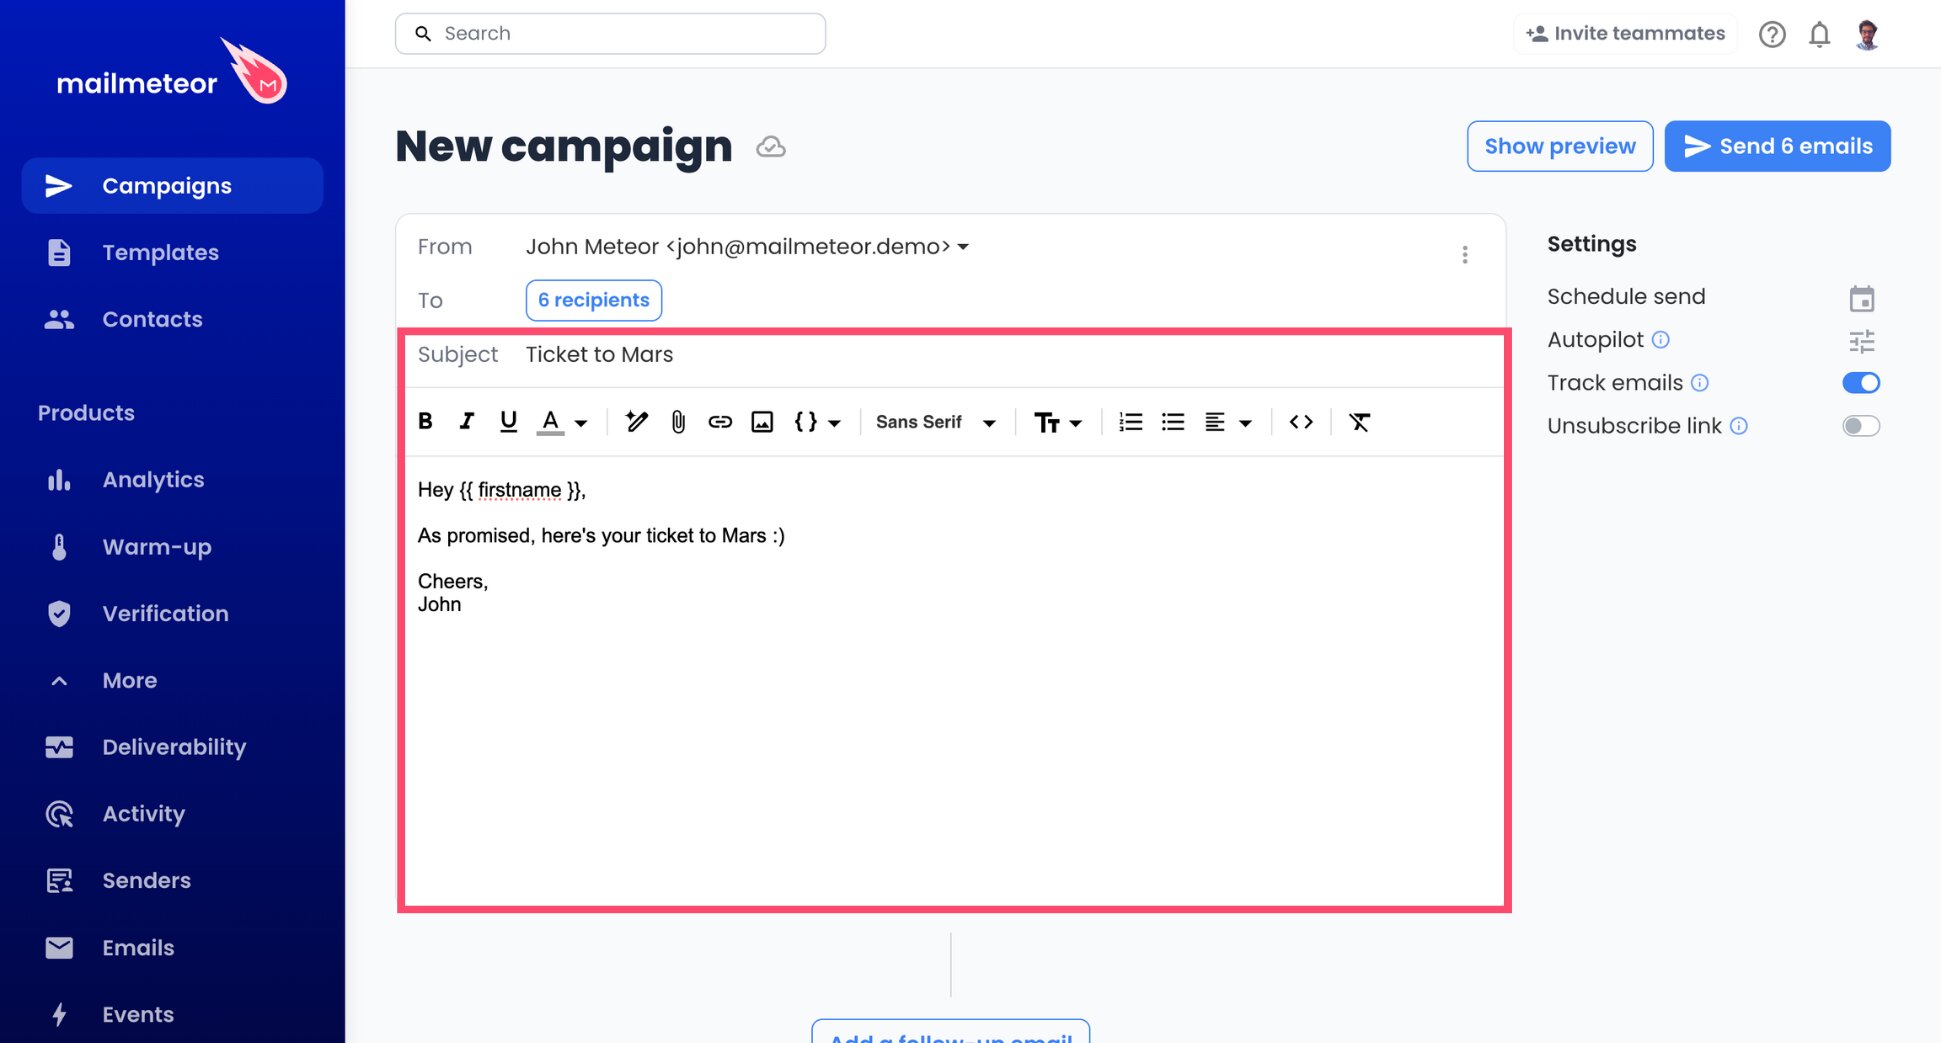Screen dimensions: 1941x1043
Task: Open Analytics in the sidebar
Action: 172,480
